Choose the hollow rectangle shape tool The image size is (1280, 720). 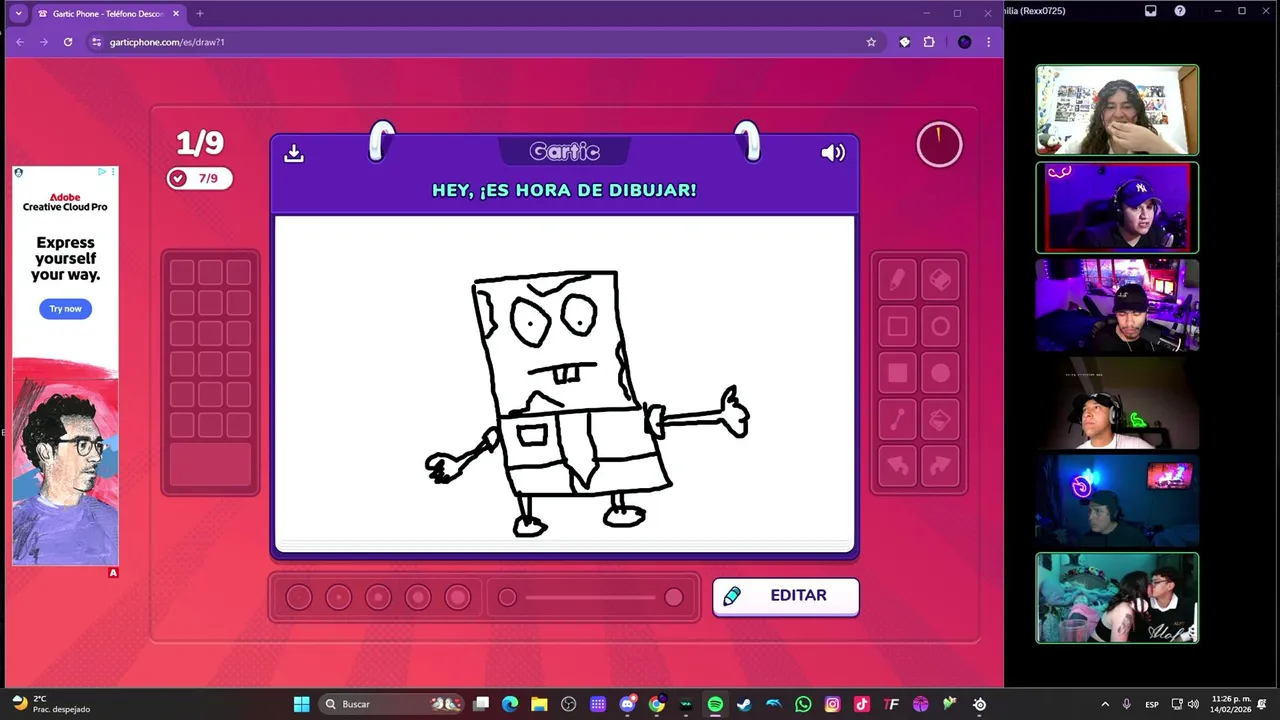tap(897, 327)
